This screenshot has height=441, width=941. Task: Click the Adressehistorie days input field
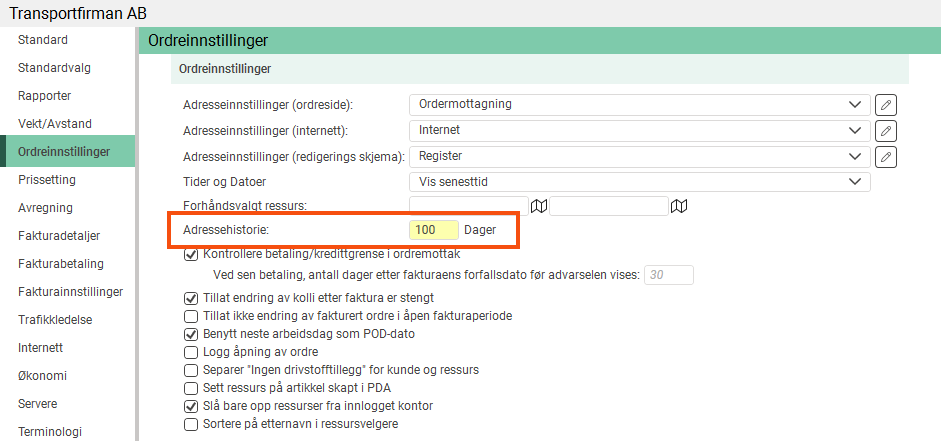pos(433,230)
